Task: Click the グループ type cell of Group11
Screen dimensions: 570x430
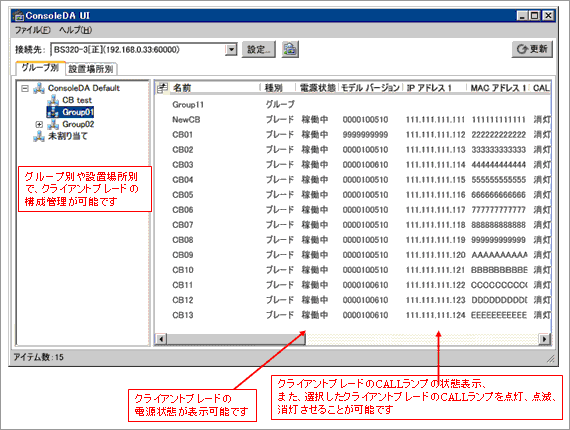Action: [280, 105]
